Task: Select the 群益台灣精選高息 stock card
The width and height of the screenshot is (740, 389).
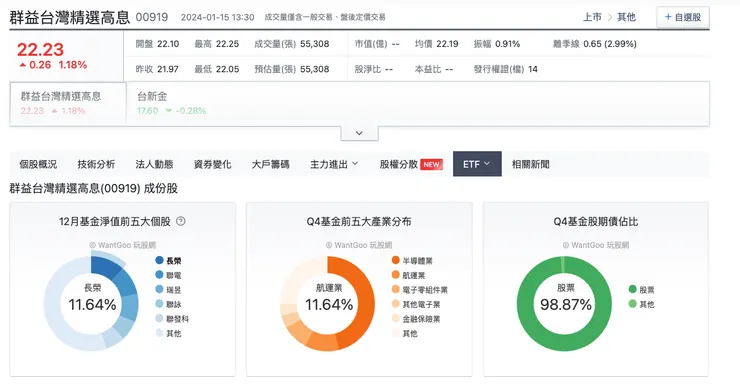Action: (68, 103)
